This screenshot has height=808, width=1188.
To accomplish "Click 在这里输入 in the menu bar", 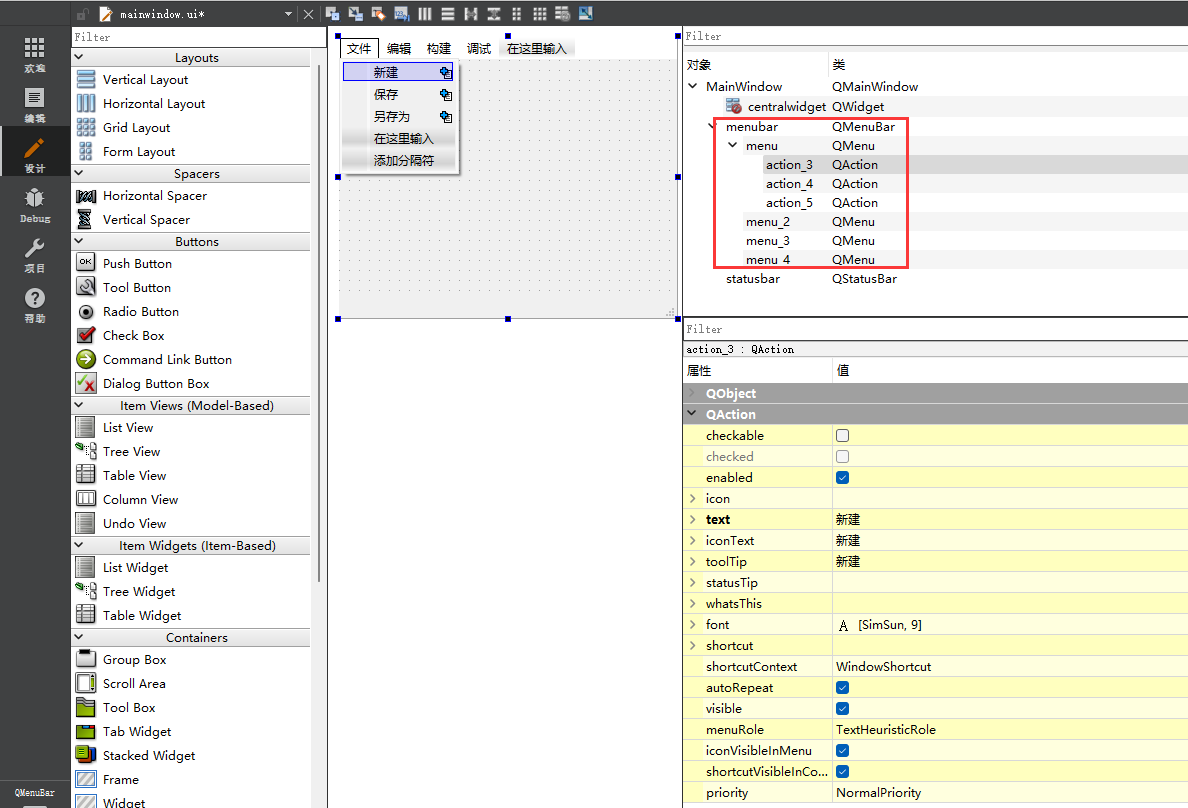I will click(x=536, y=49).
